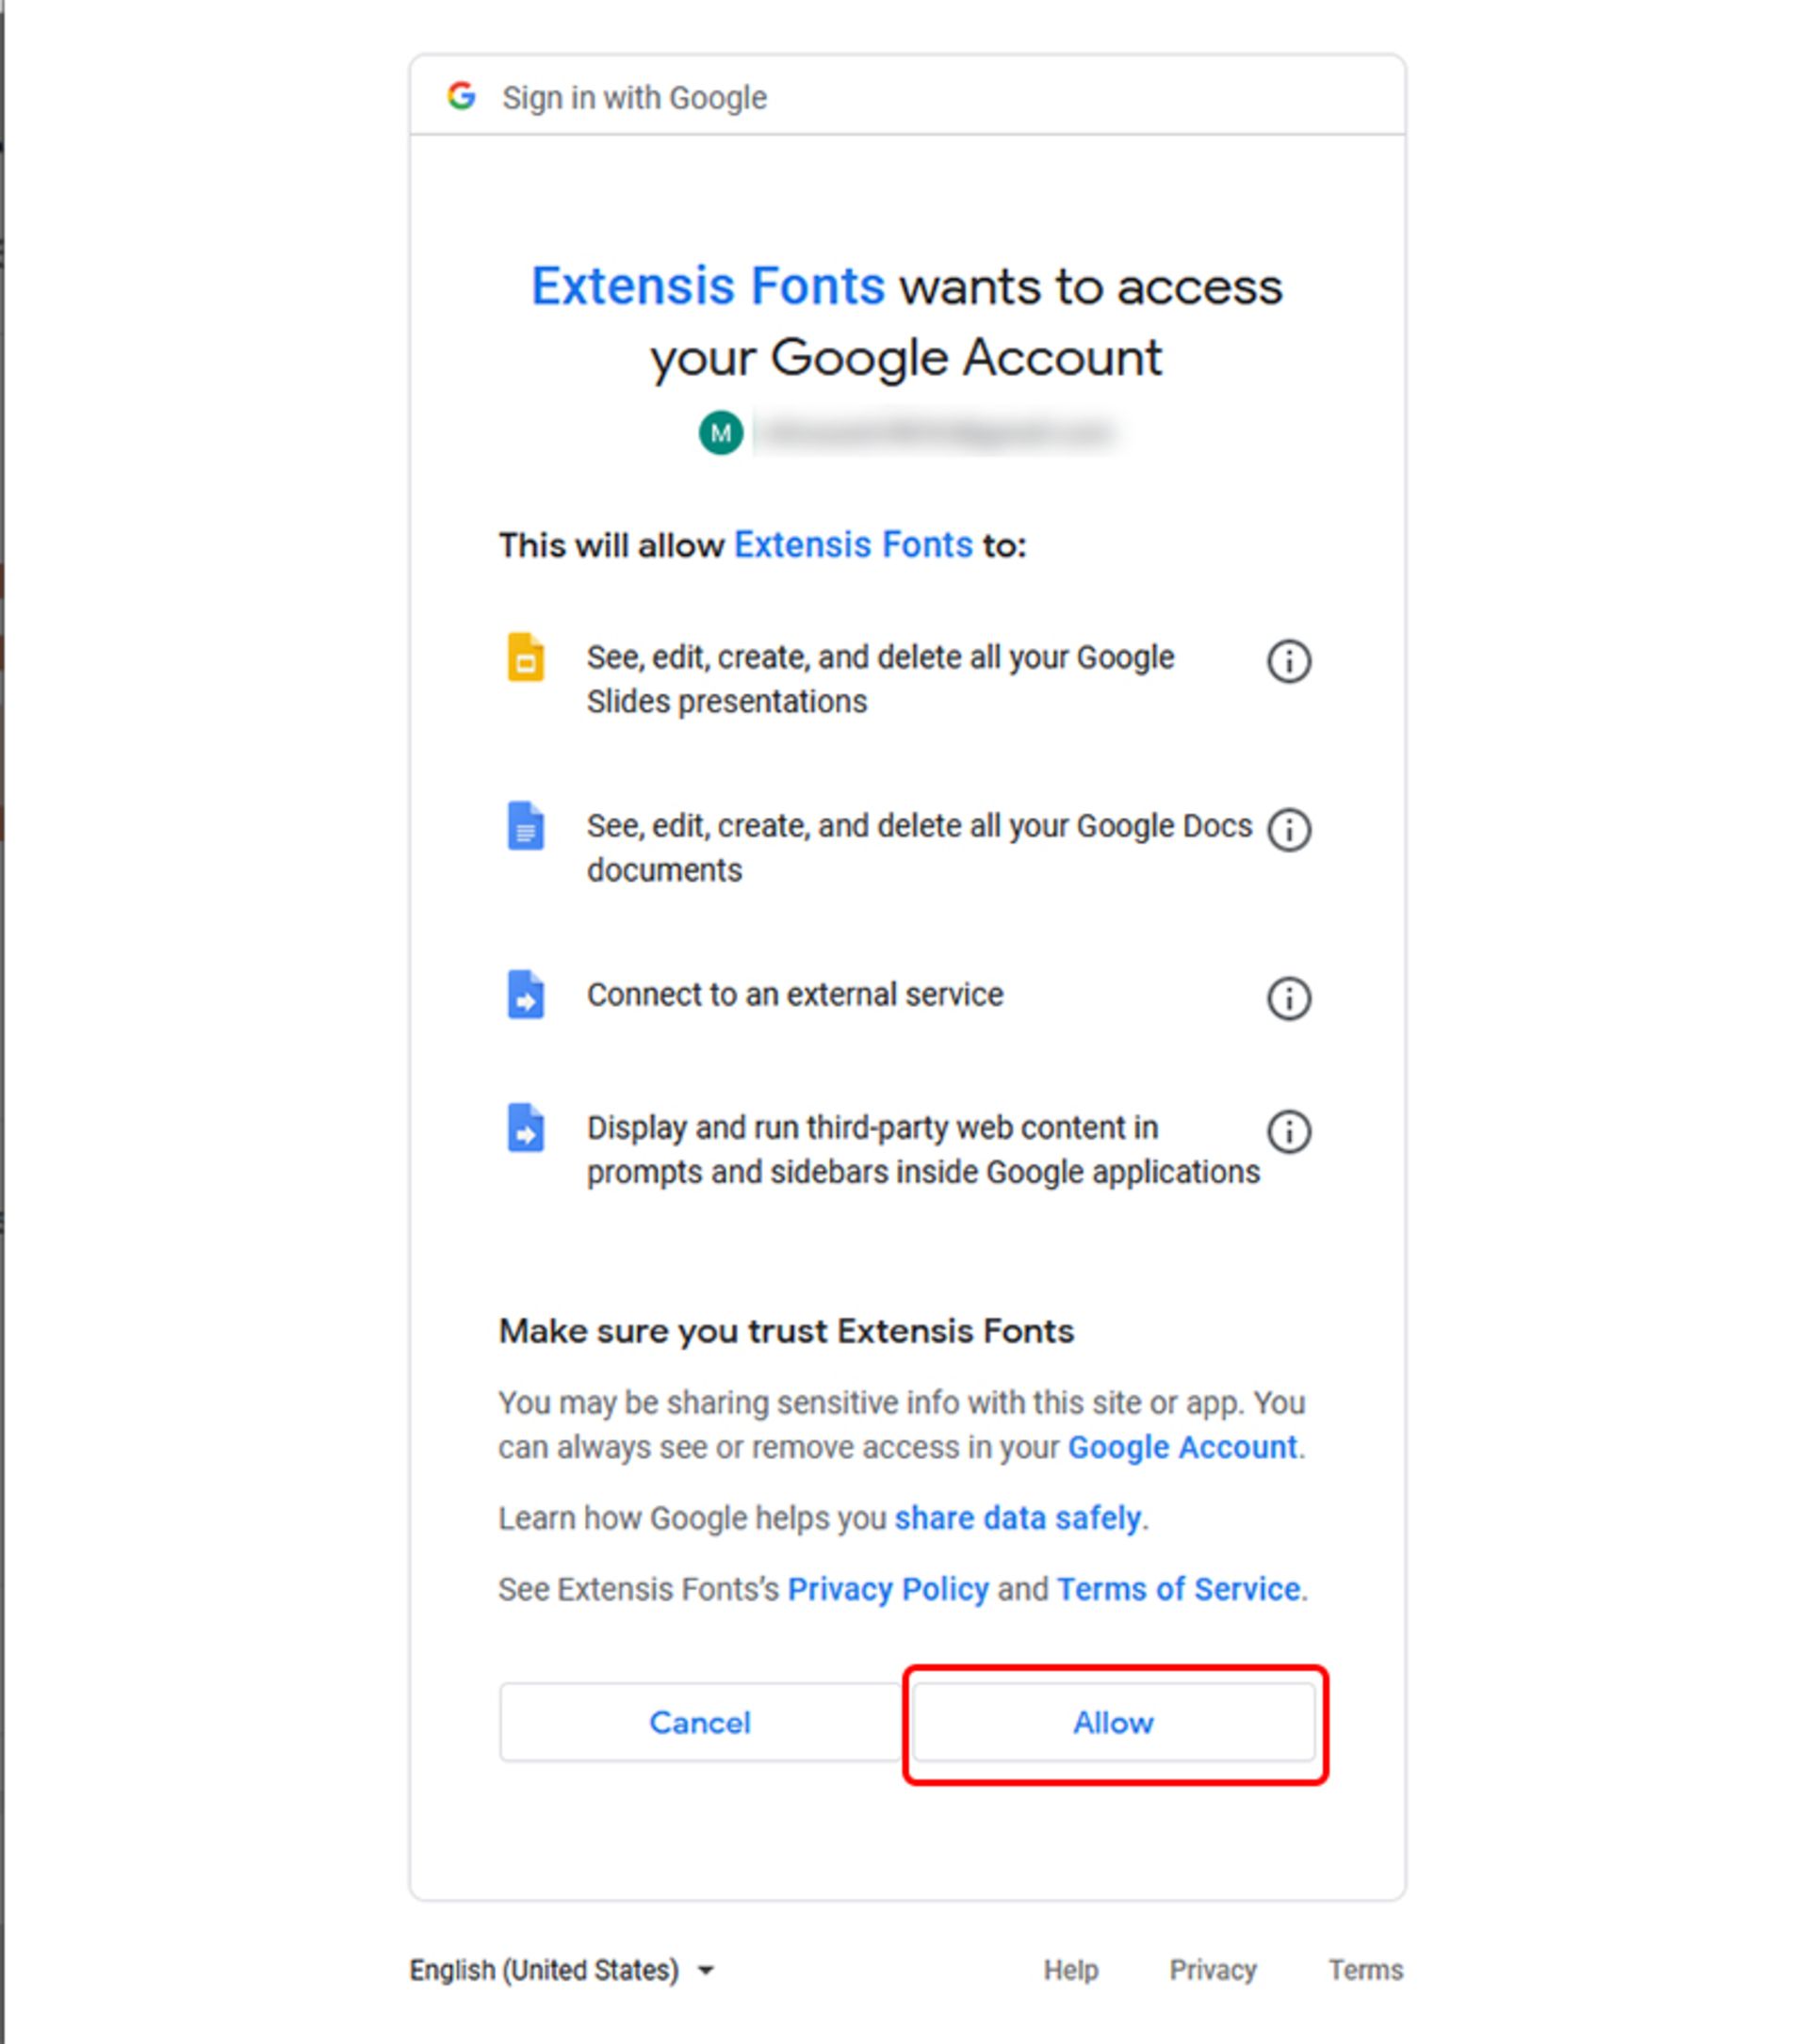Image resolution: width=1809 pixels, height=2044 pixels.
Task: Click the blue Google Docs icon
Action: point(525,826)
